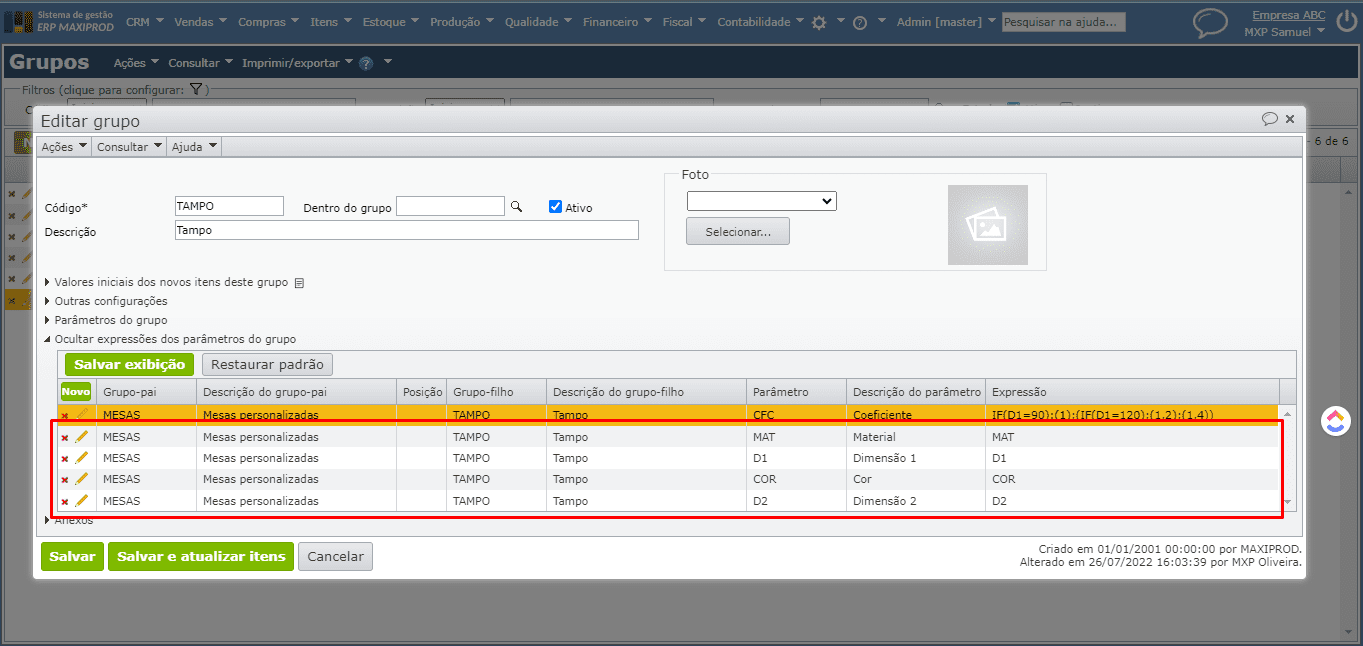Delete the D1 parameter expression row

point(65,459)
